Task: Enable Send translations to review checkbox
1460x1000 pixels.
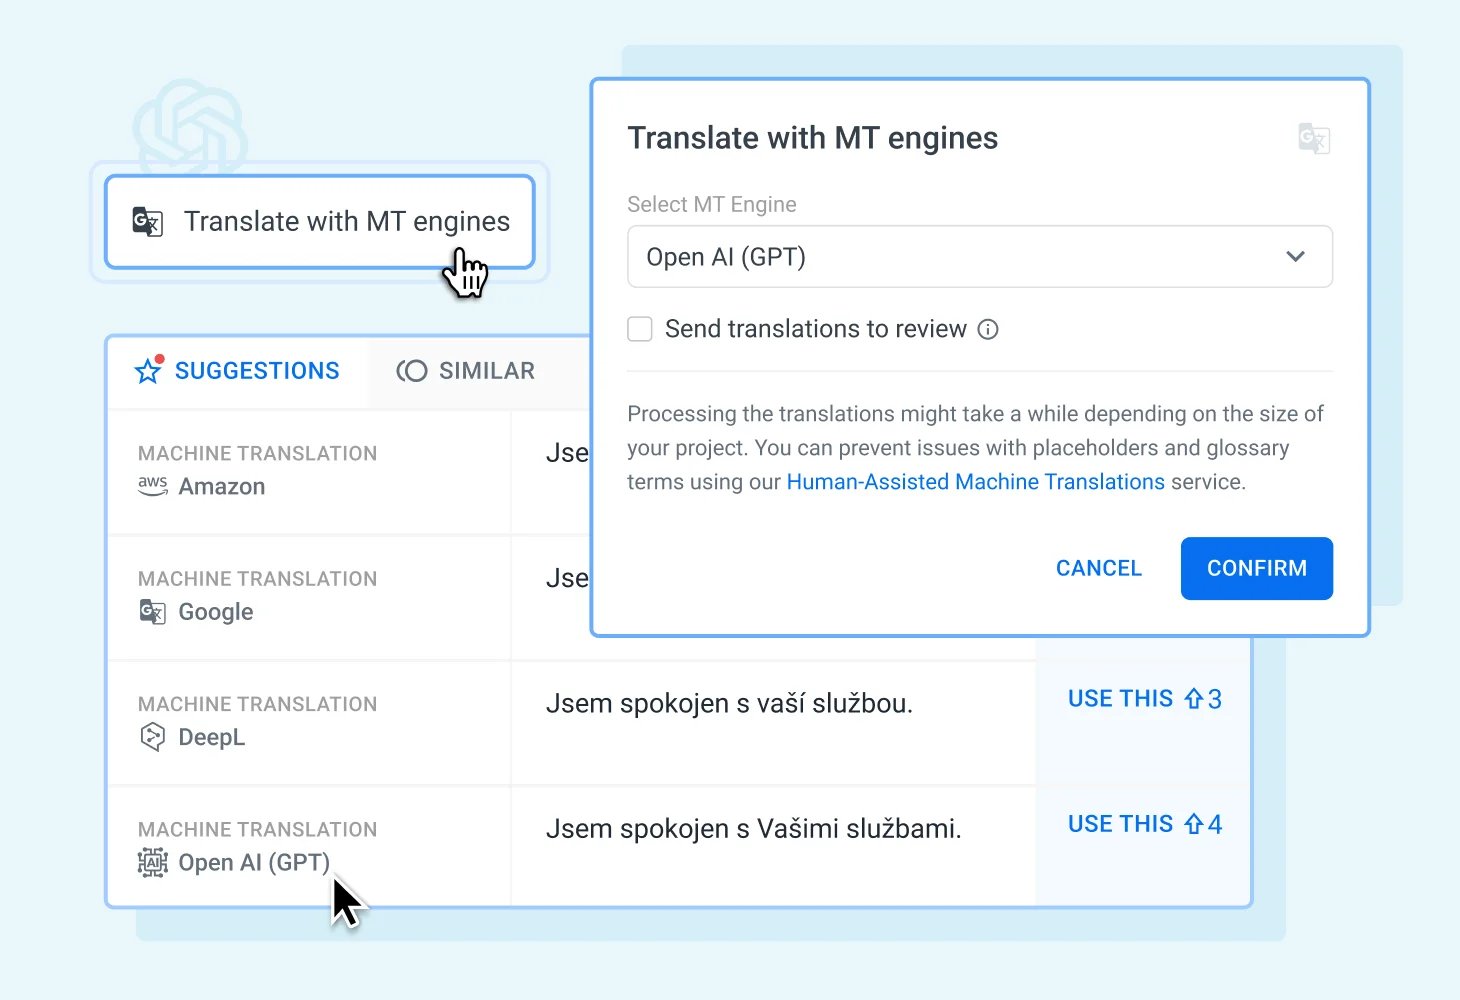Action: click(640, 329)
